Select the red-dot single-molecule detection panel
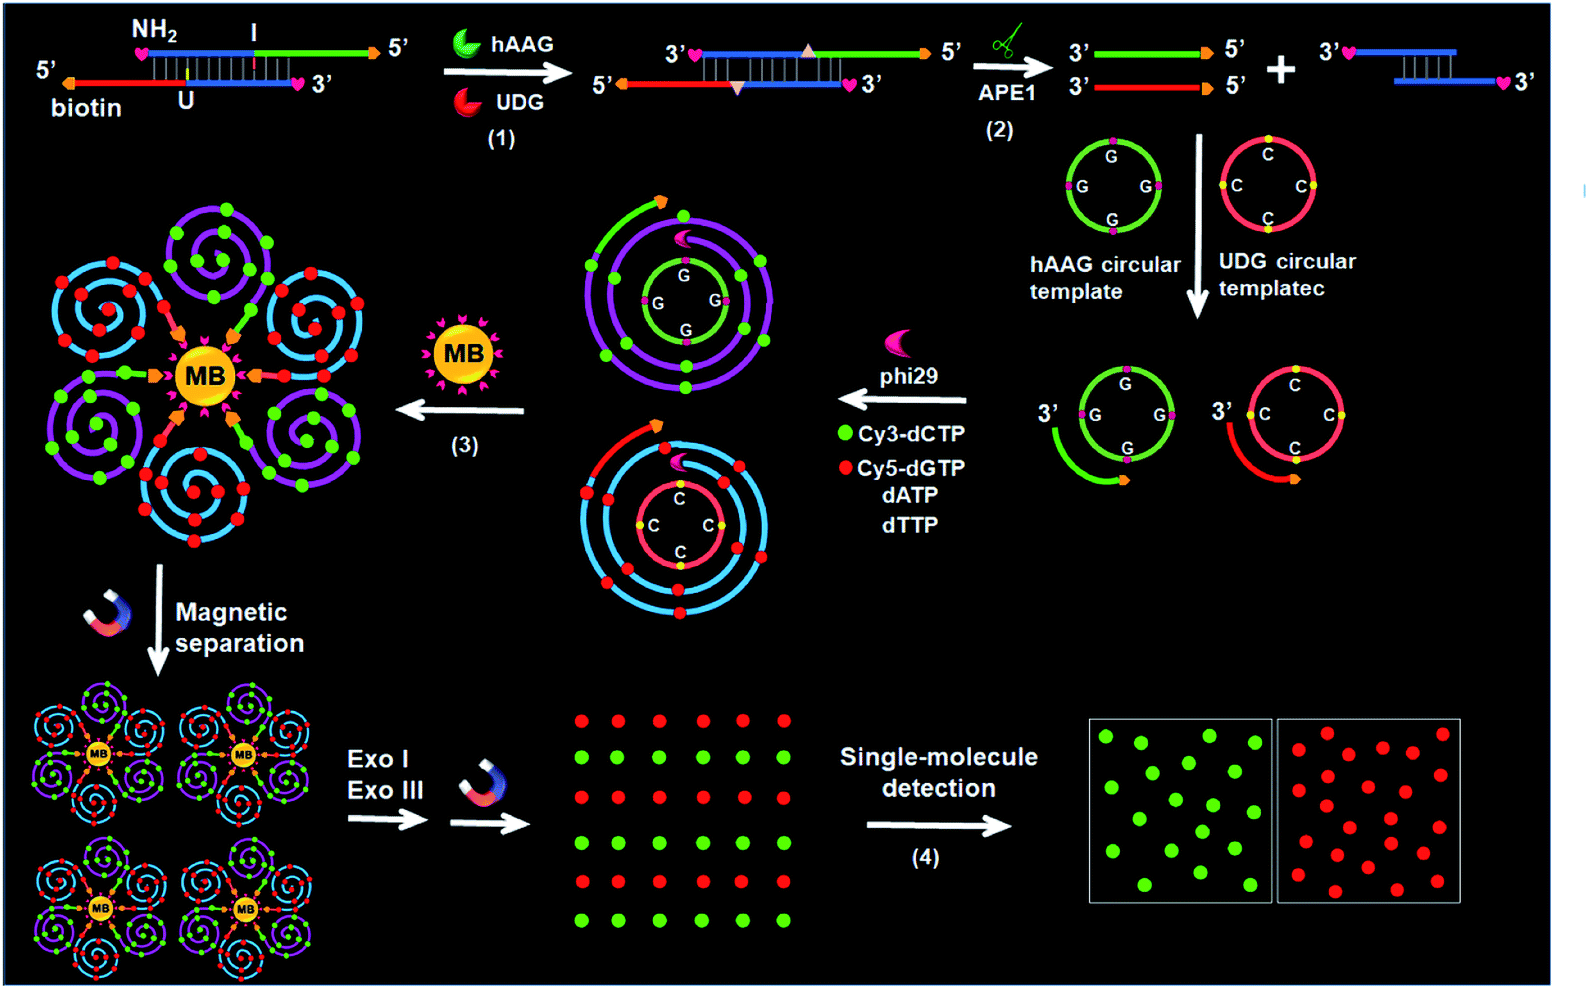The width and height of the screenshot is (1589, 989). [1368, 811]
